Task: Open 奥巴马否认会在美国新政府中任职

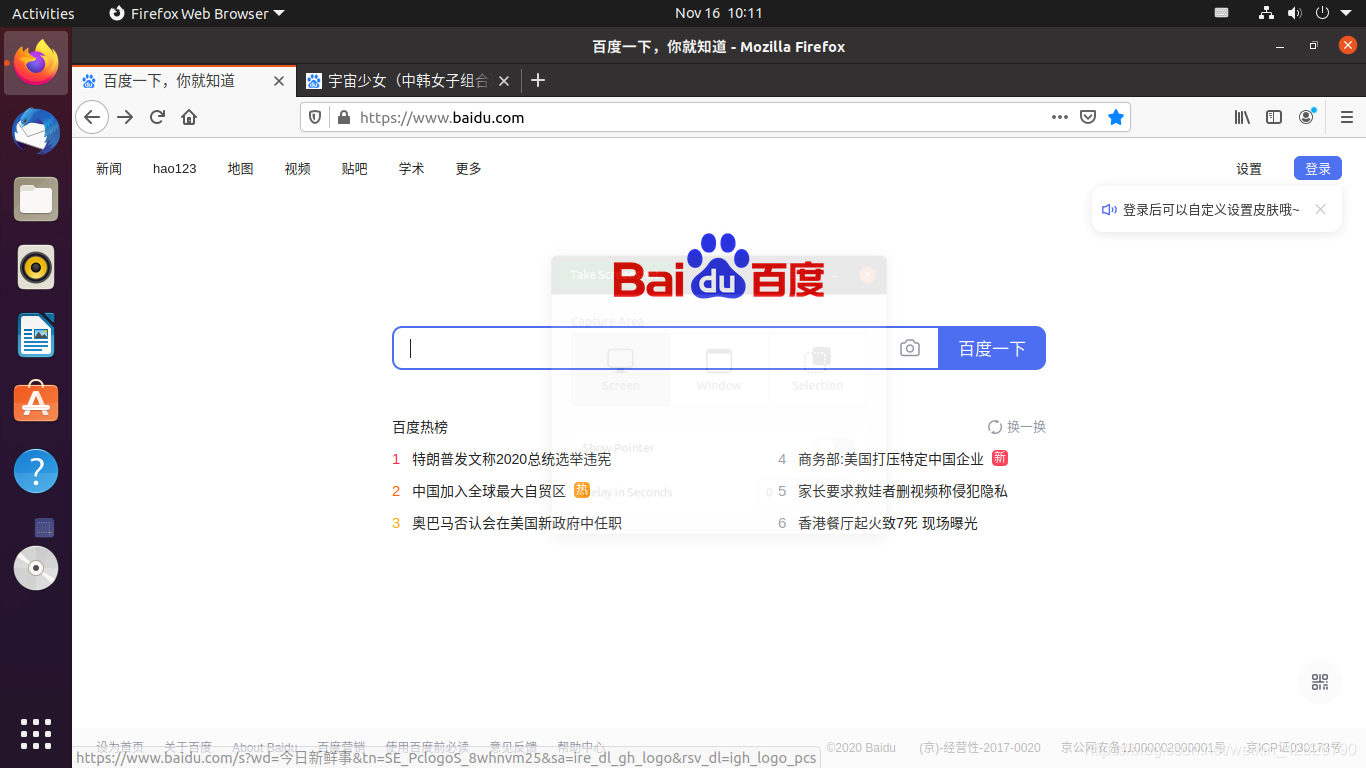Action: point(517,523)
